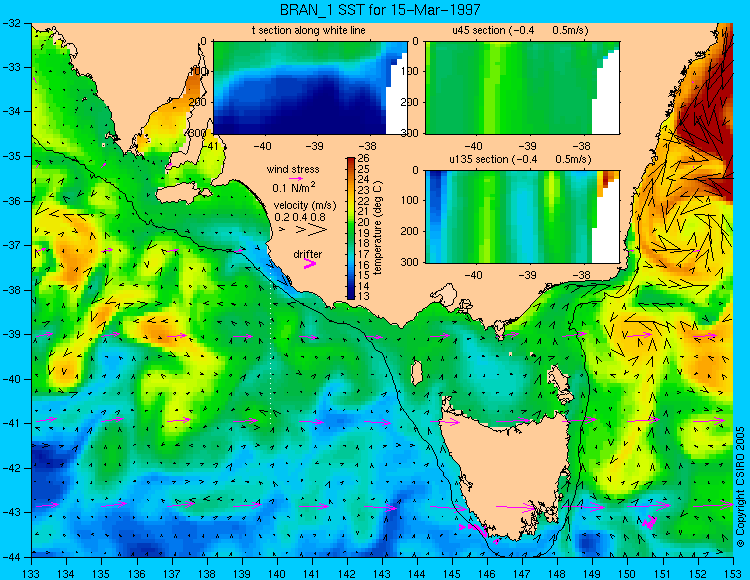Click the -32 latitude axis label
The width and height of the screenshot is (750, 580).
(x=10, y=22)
